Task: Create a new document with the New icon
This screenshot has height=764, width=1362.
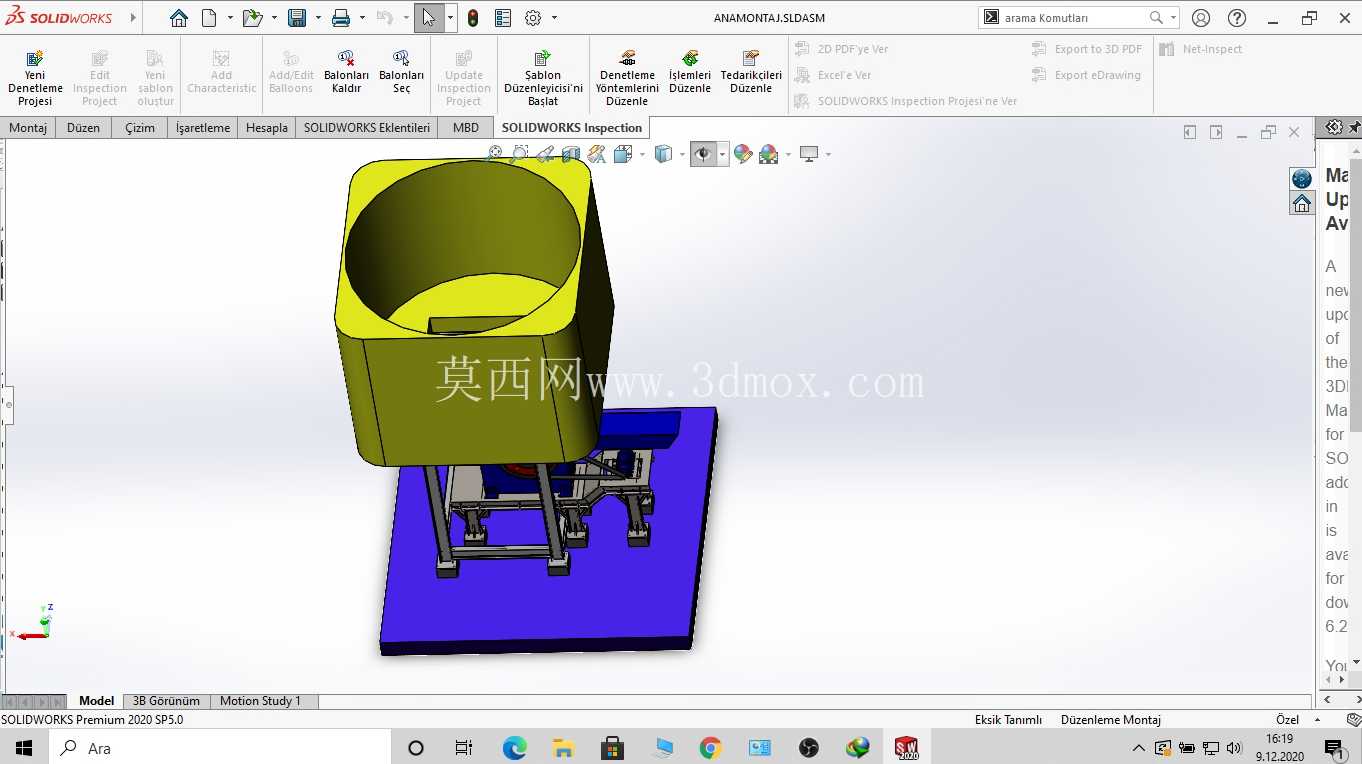Action: (209, 18)
